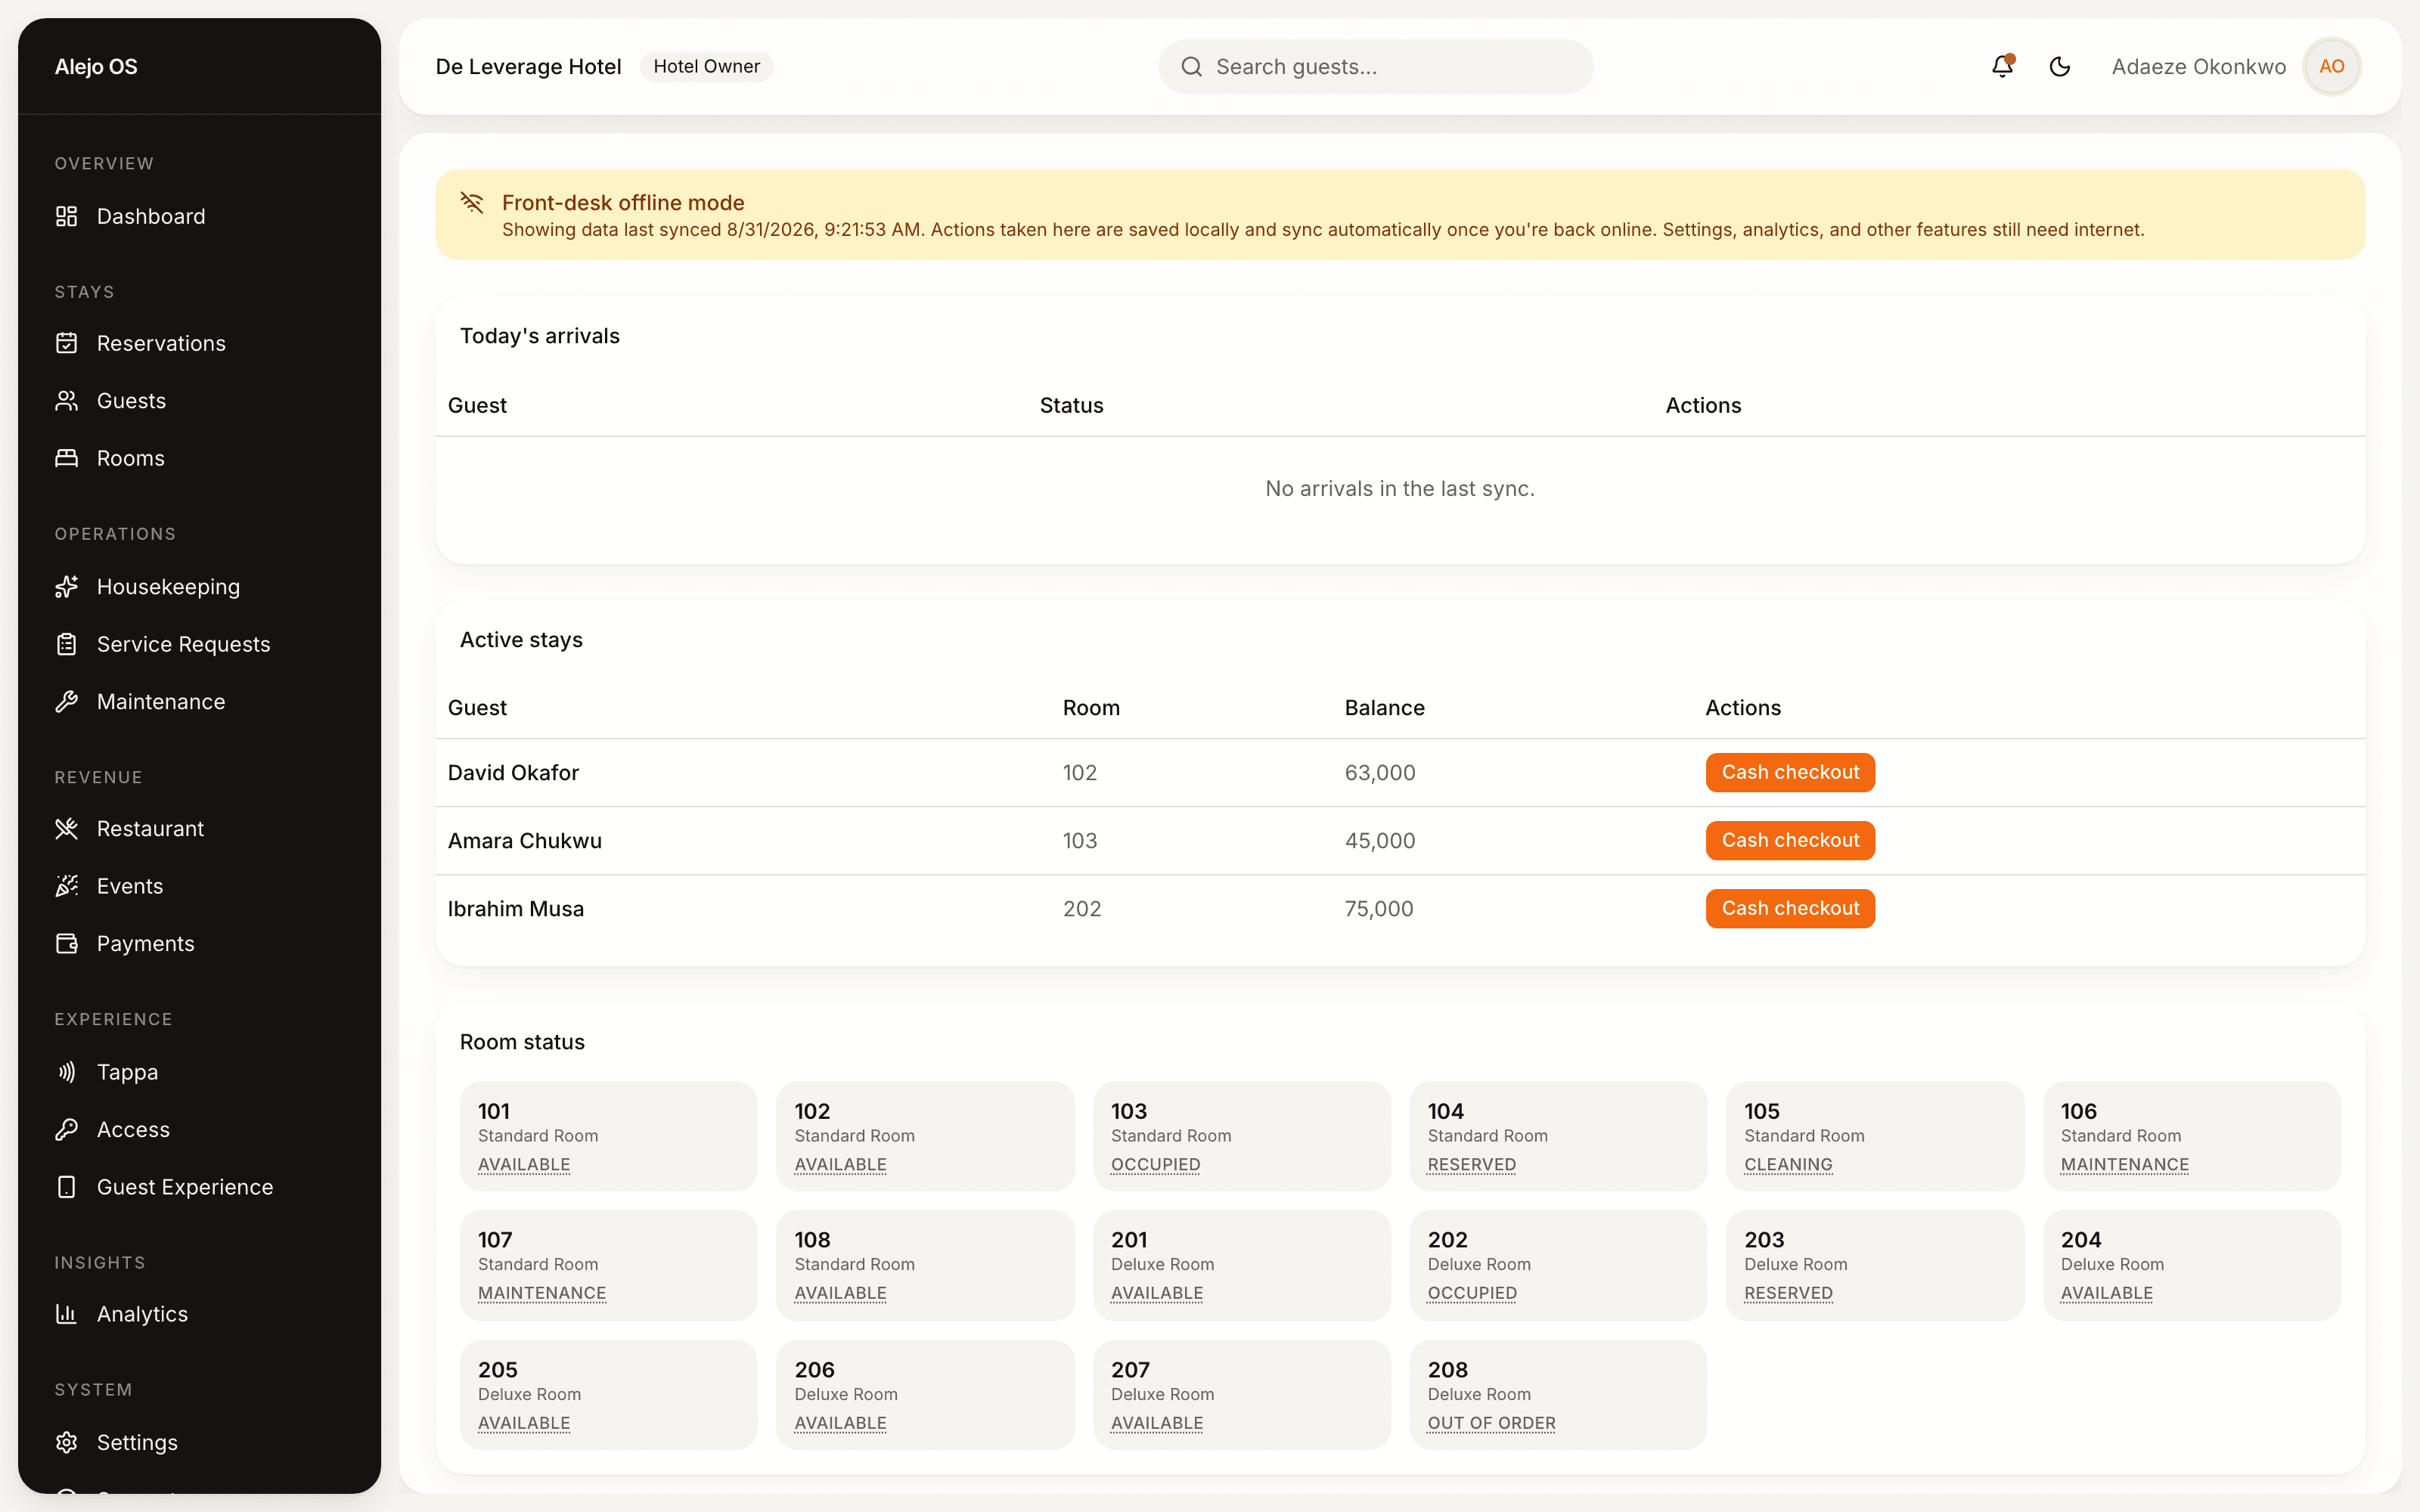Click the Analytics bar chart icon
Screen dimensions: 2420x1512
pyautogui.click(x=66, y=1314)
